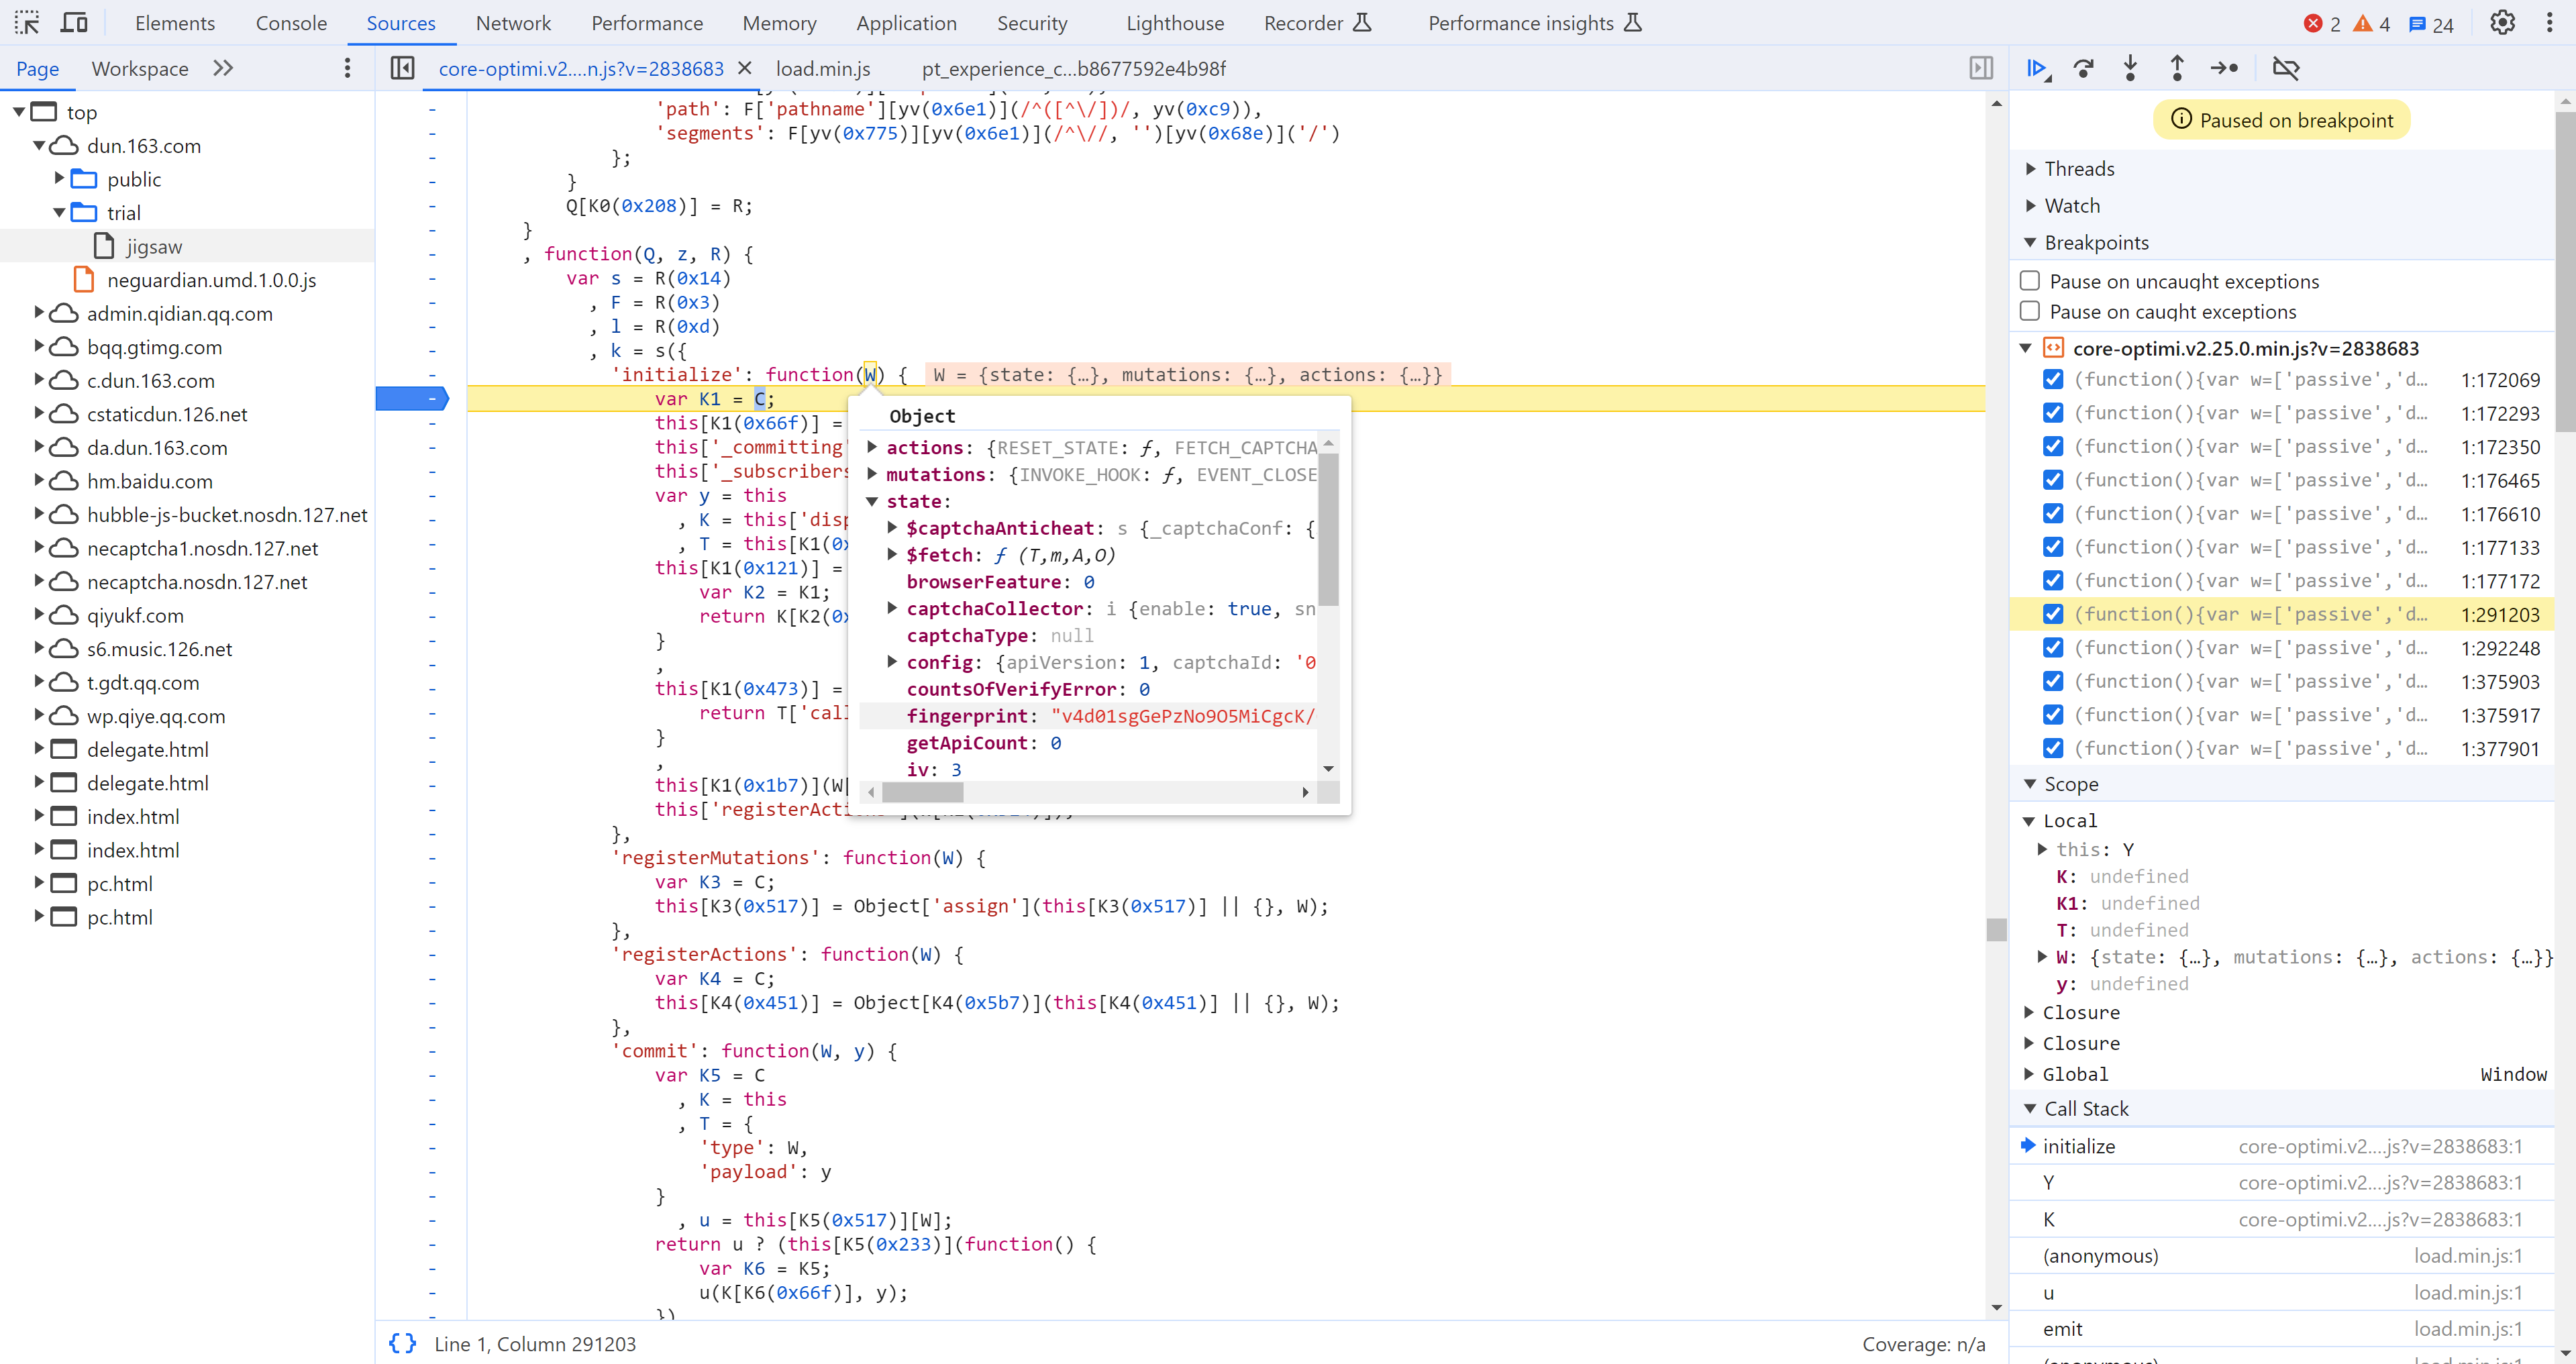2576x1364 pixels.
Task: Select the Y call stack frame
Action: [x=2282, y=1182]
